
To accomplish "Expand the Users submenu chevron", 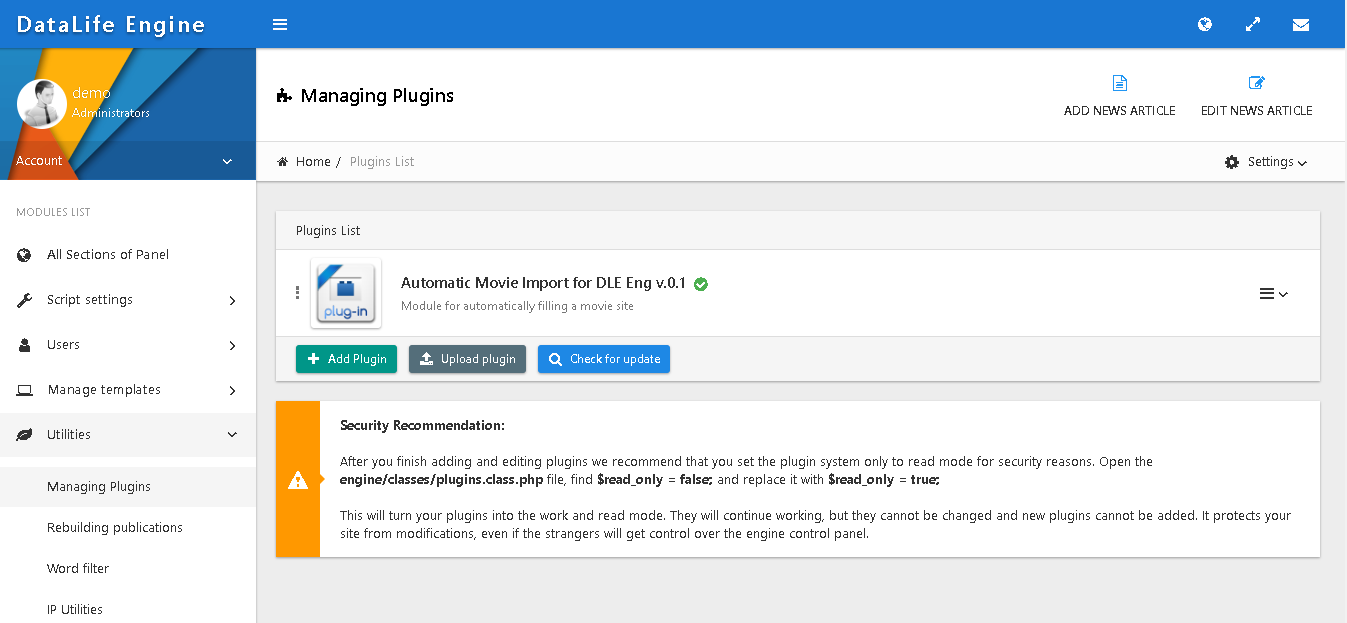I will (x=232, y=345).
